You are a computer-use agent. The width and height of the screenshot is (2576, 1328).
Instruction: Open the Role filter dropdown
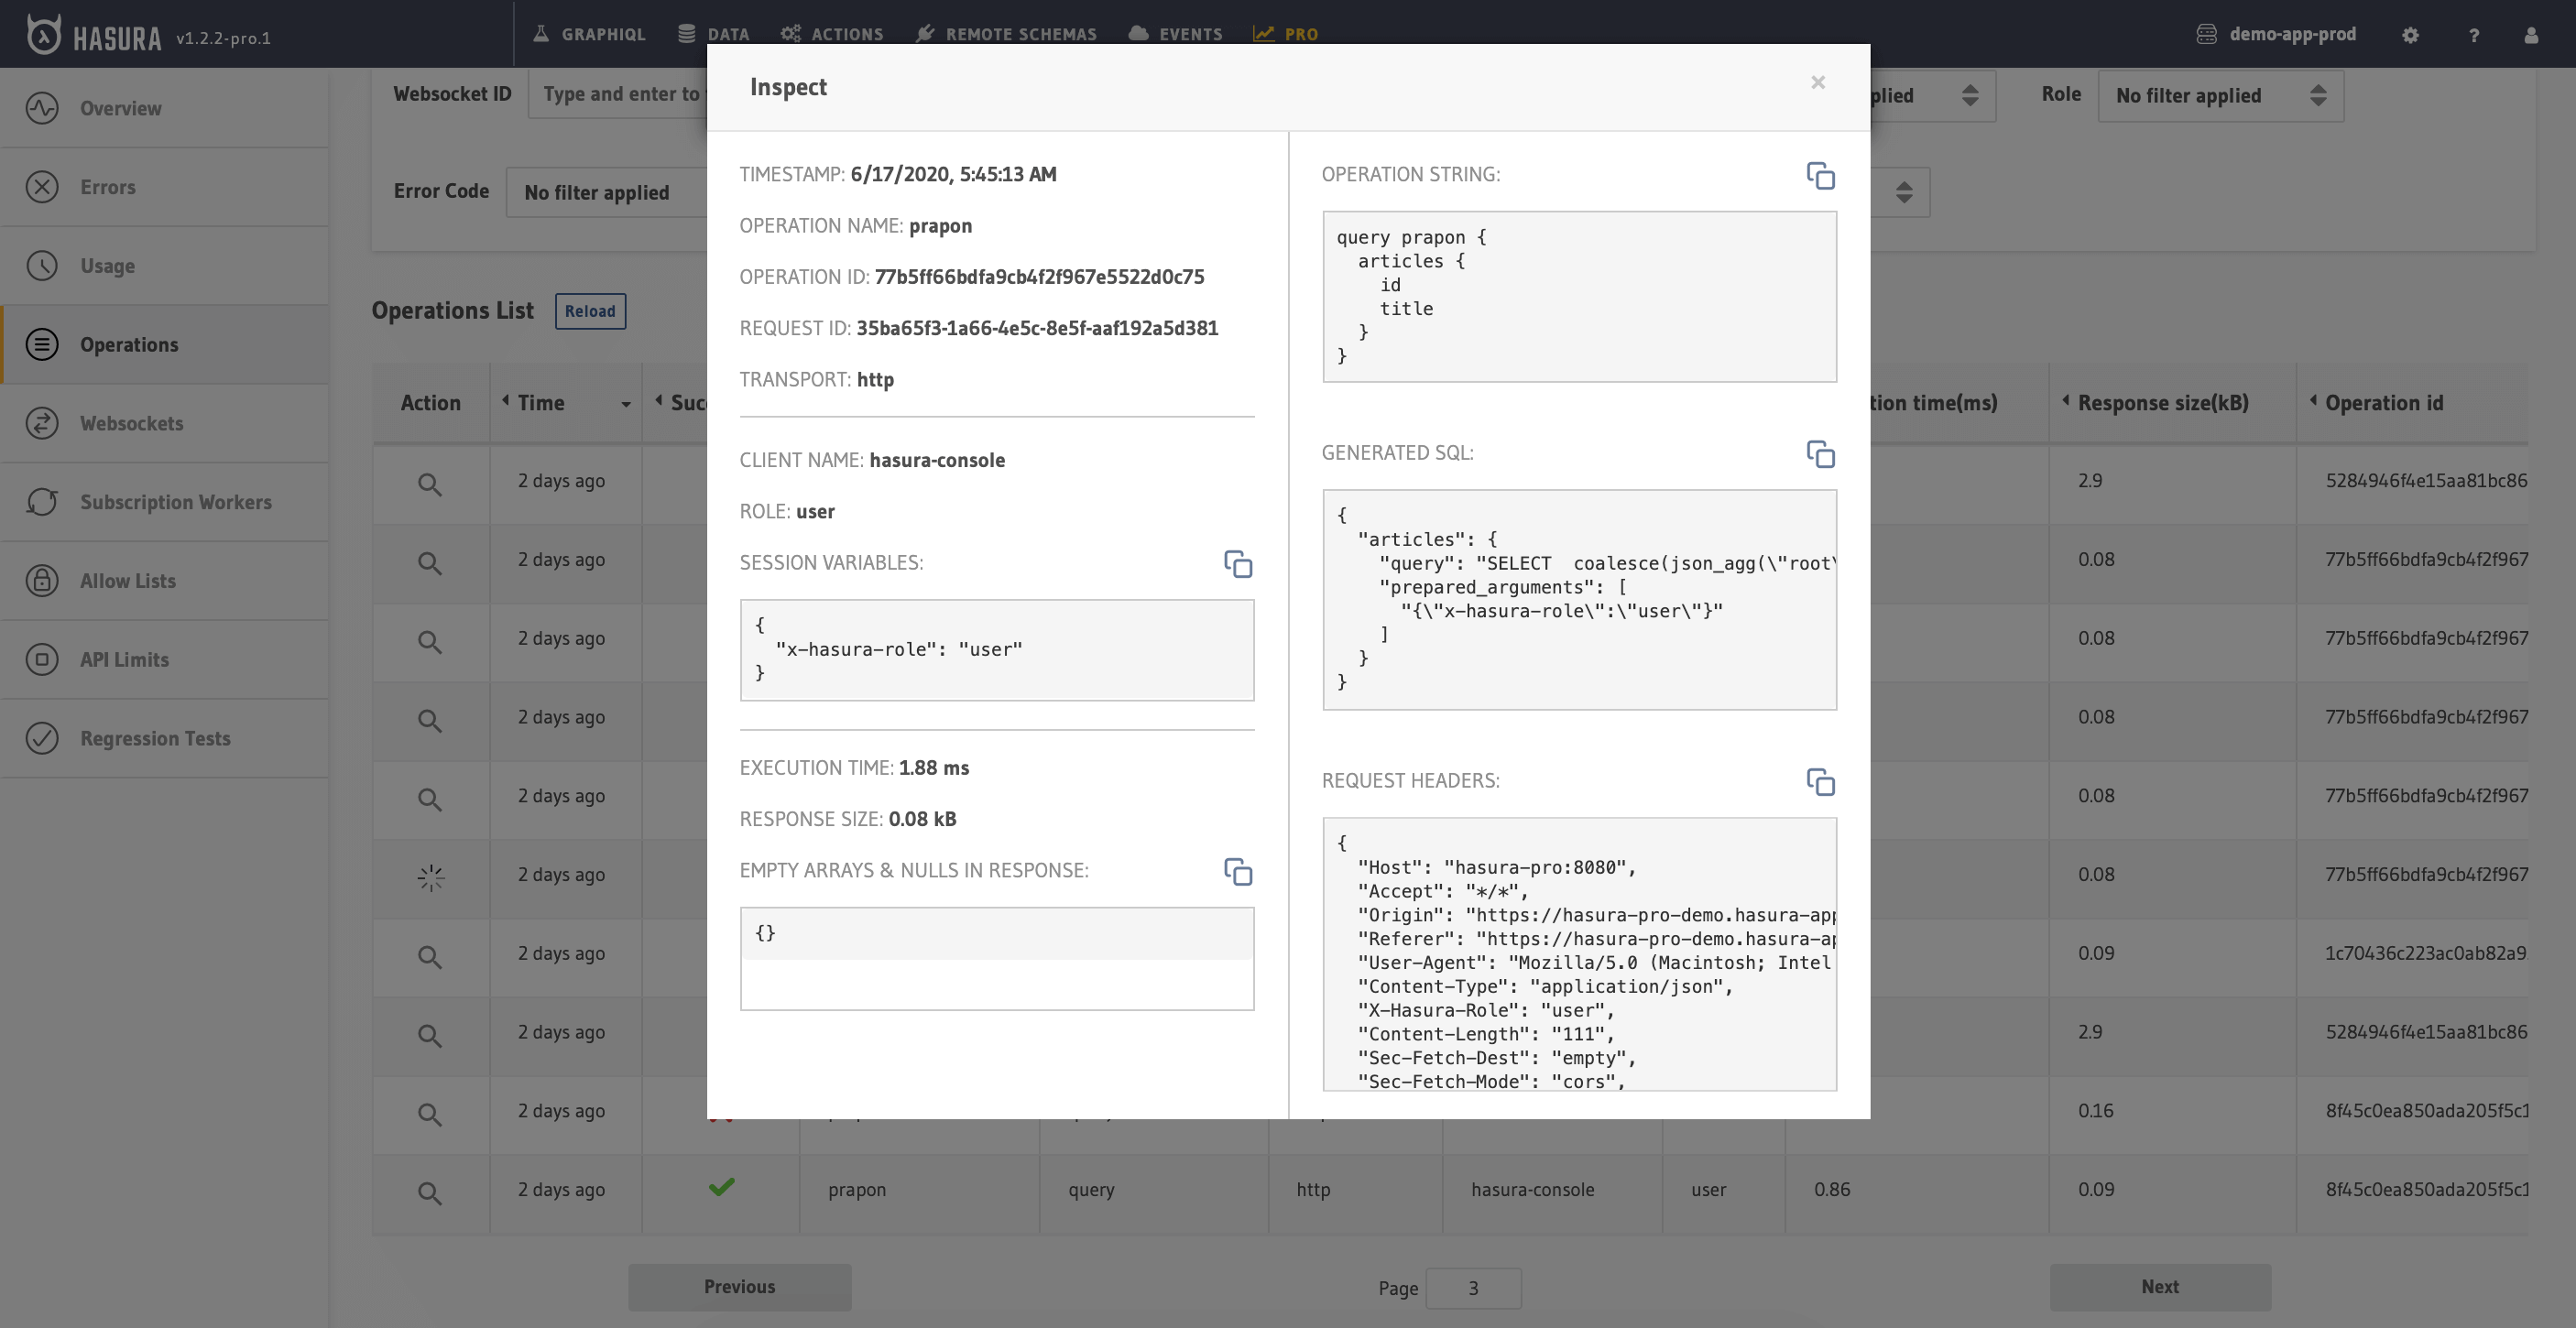(2220, 96)
